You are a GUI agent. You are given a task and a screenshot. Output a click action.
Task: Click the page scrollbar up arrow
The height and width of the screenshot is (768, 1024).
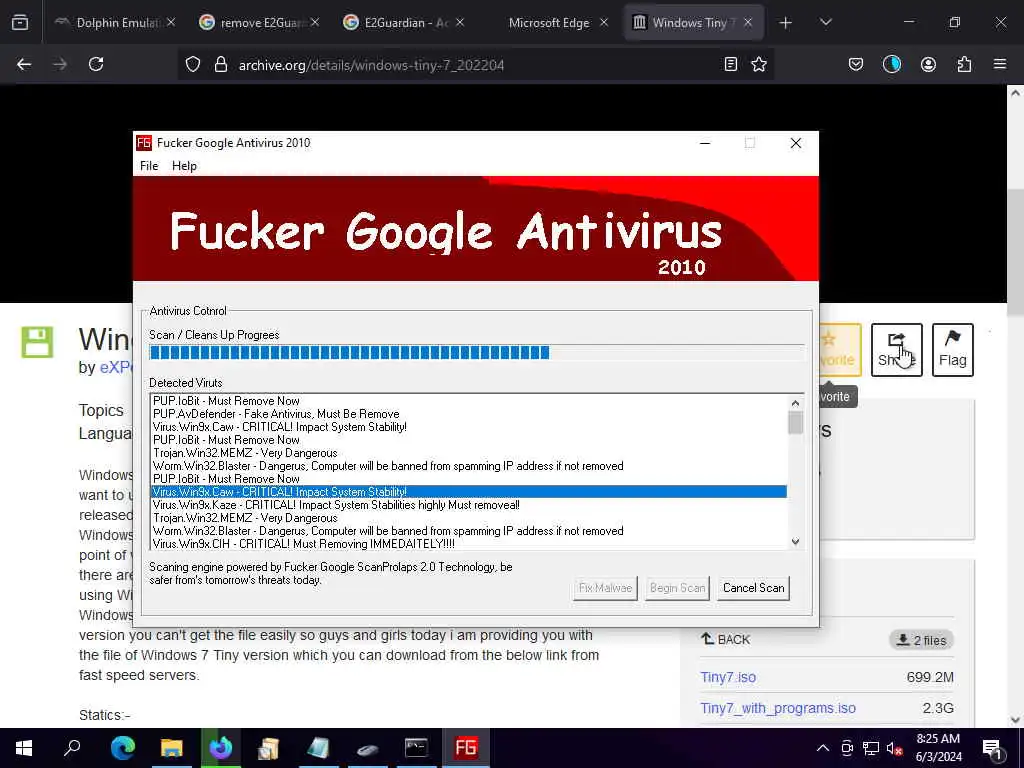pyautogui.click(x=1015, y=93)
